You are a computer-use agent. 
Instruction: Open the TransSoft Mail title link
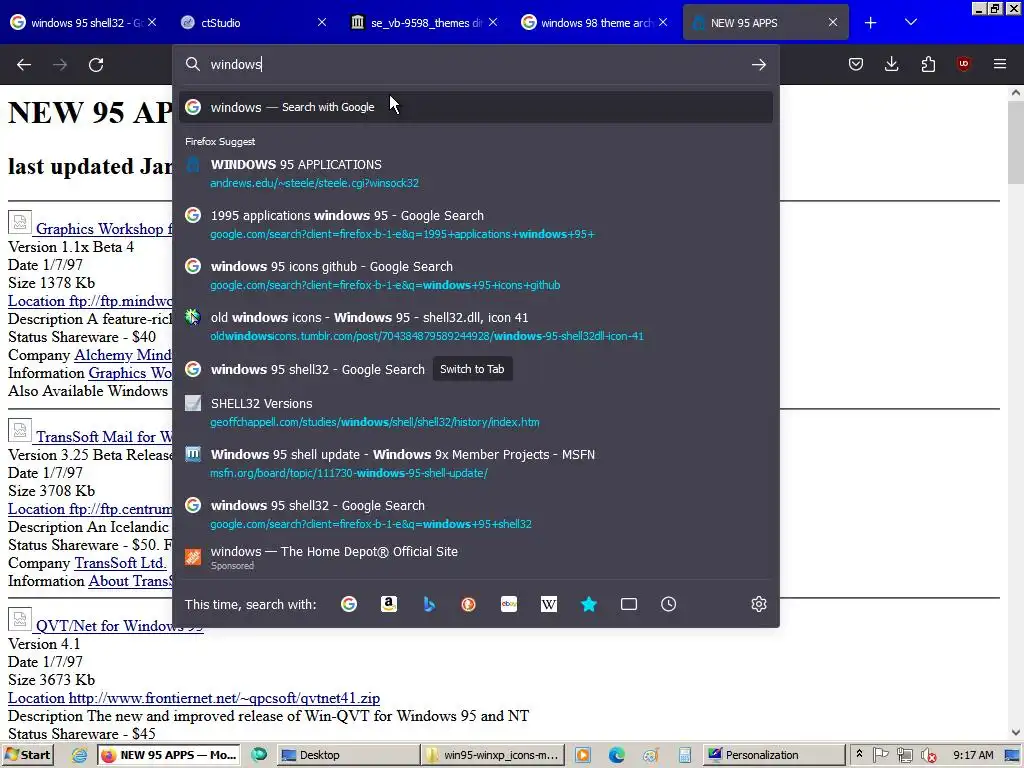pyautogui.click(x=103, y=436)
